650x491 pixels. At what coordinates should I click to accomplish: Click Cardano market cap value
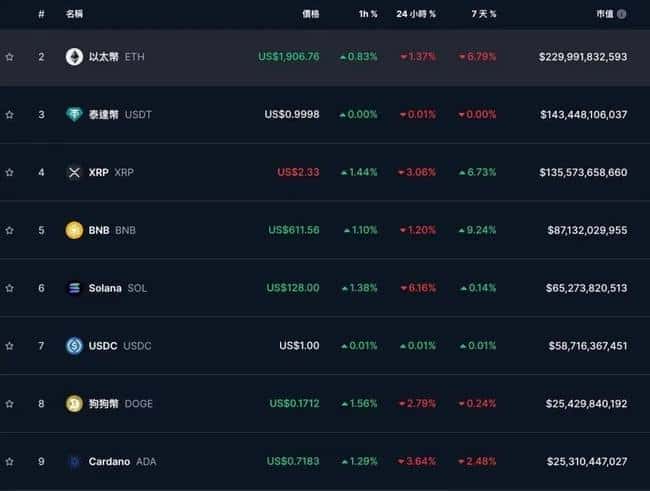coord(587,461)
